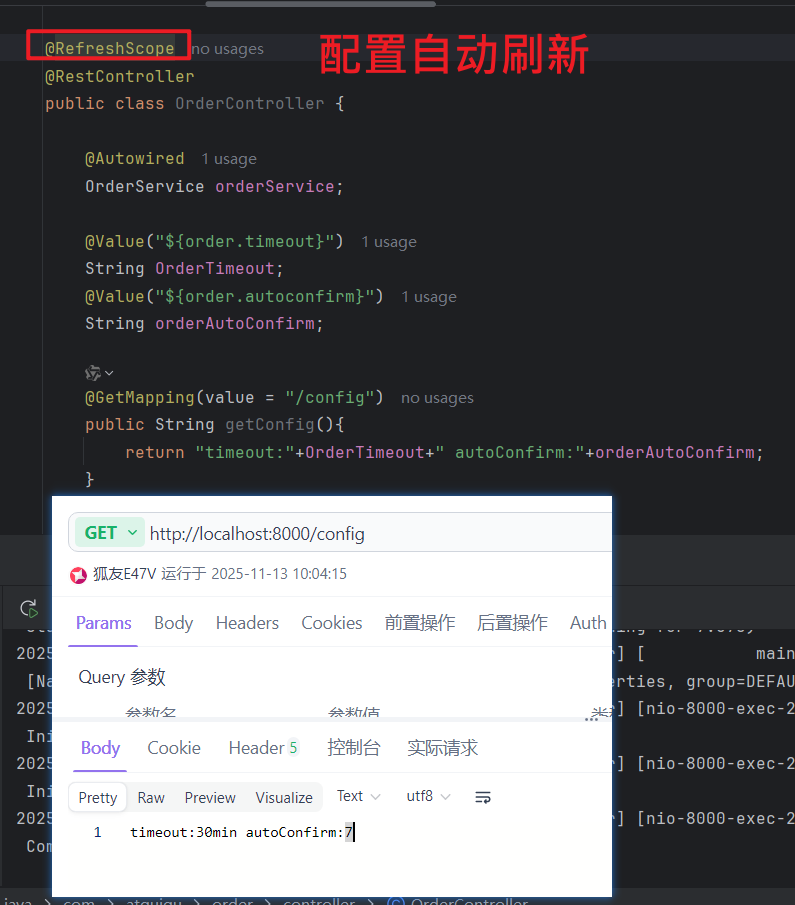Click the Query 参数 section heading
The image size is (795, 905).
point(122,676)
